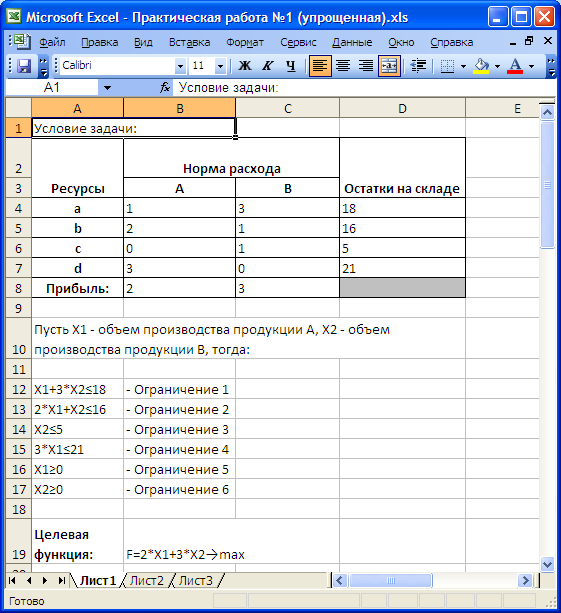The width and height of the screenshot is (561, 613).
Task: Click the Name Box showing A1
Action: 52,88
